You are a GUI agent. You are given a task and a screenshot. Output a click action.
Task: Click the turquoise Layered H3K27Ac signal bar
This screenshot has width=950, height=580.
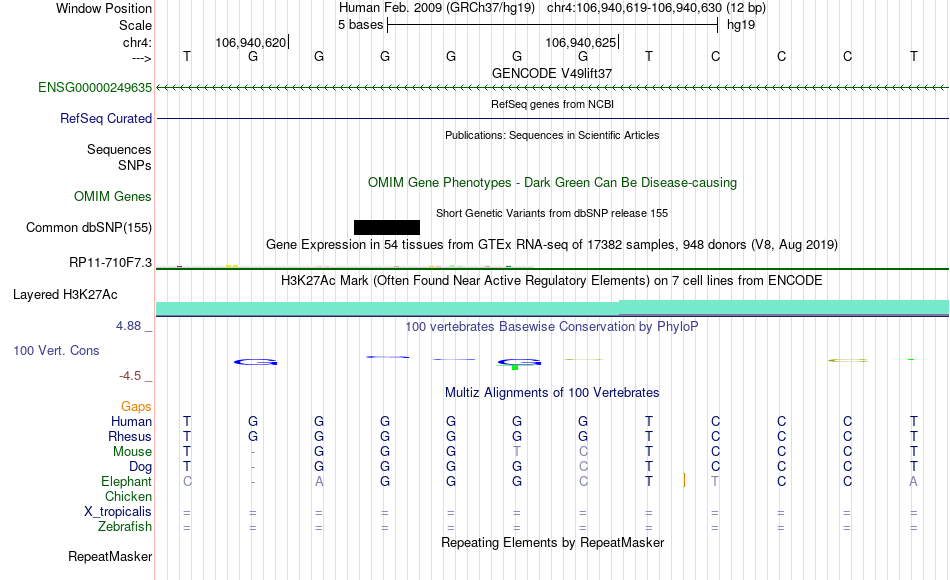click(x=552, y=308)
